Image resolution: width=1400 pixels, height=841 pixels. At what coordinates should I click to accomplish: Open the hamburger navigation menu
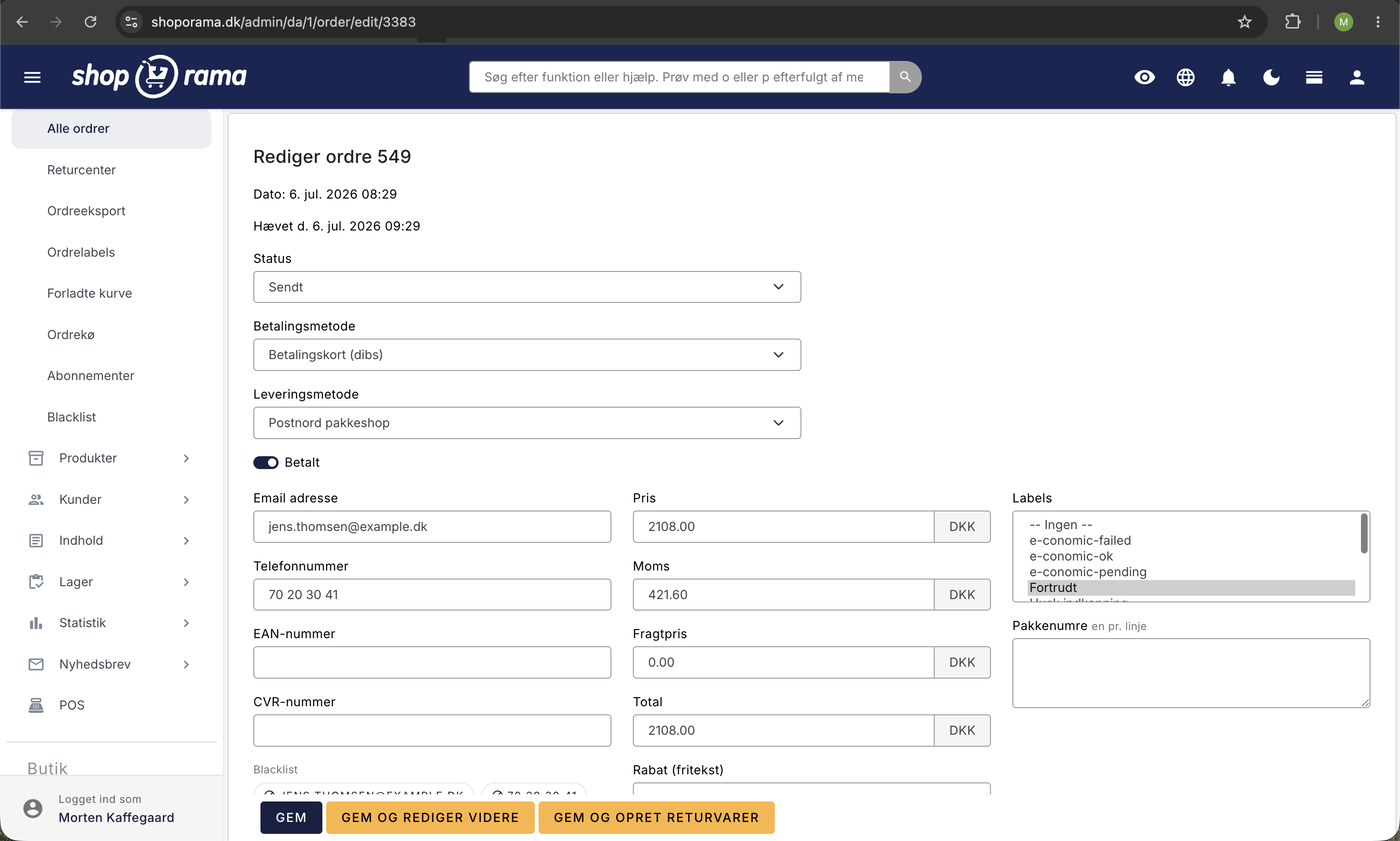[32, 77]
